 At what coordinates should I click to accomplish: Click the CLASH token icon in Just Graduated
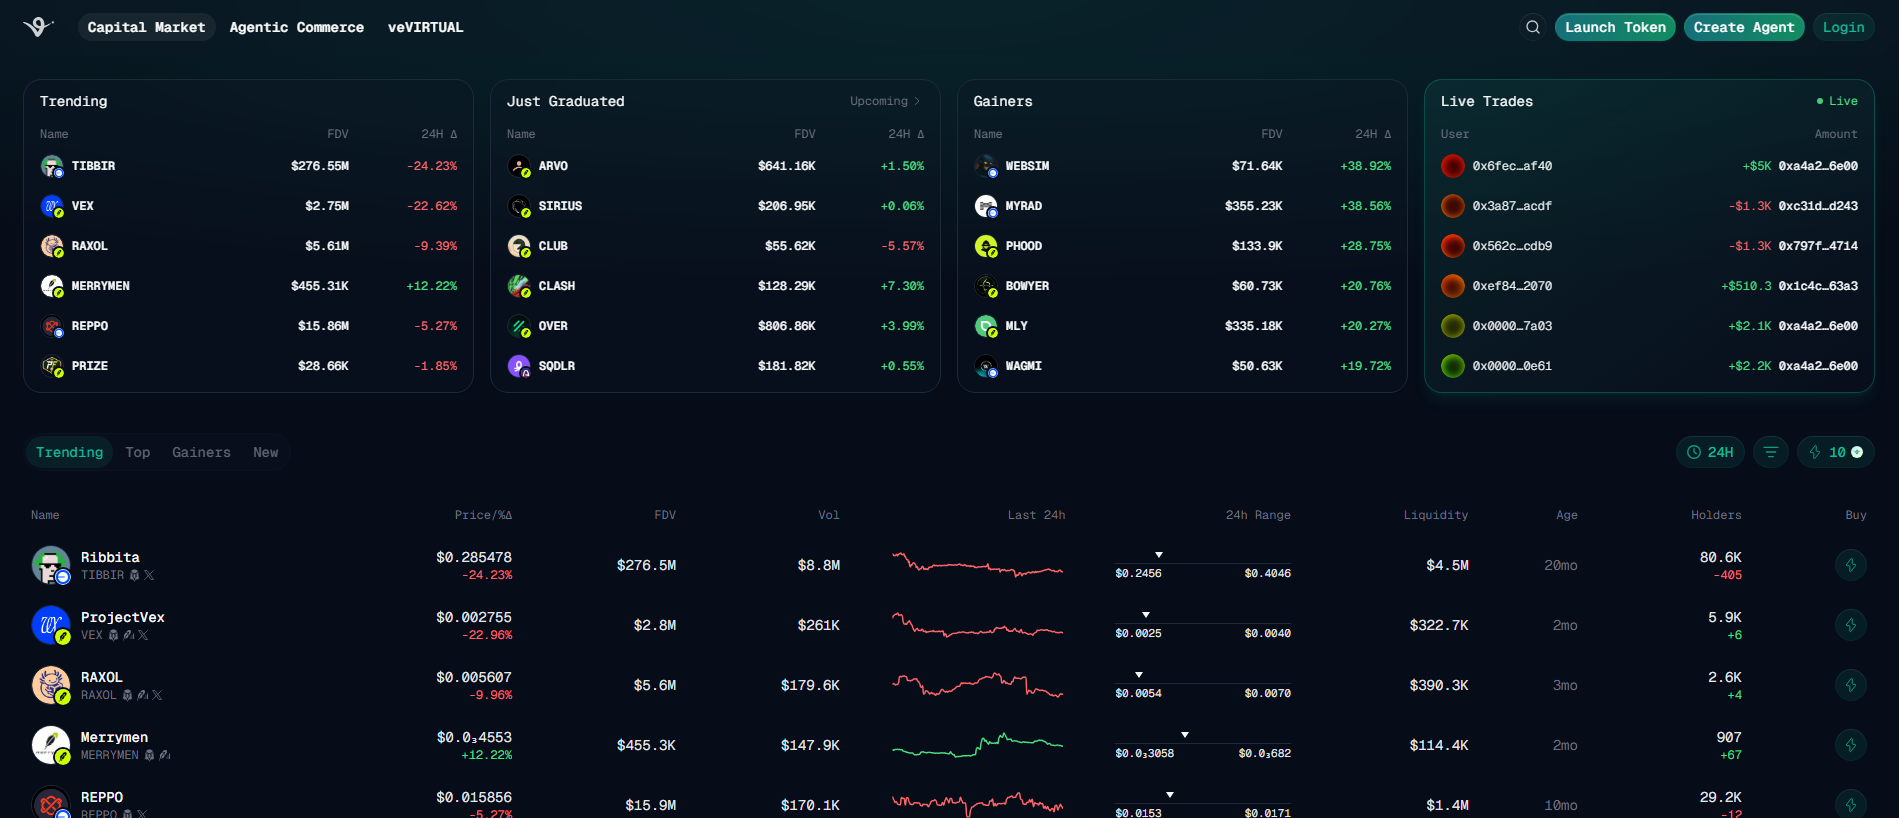(x=519, y=286)
